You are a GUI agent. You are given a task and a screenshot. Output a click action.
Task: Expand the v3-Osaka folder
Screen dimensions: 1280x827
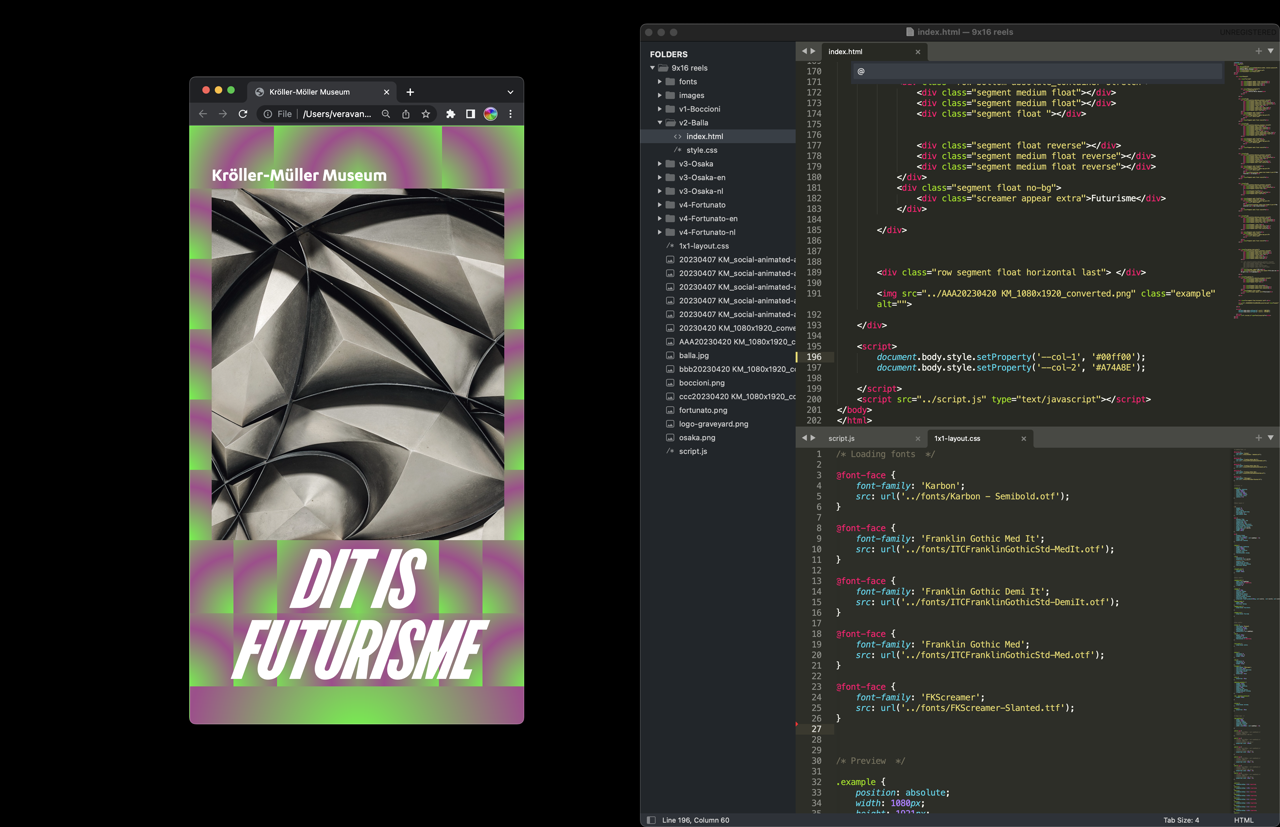tap(660, 164)
